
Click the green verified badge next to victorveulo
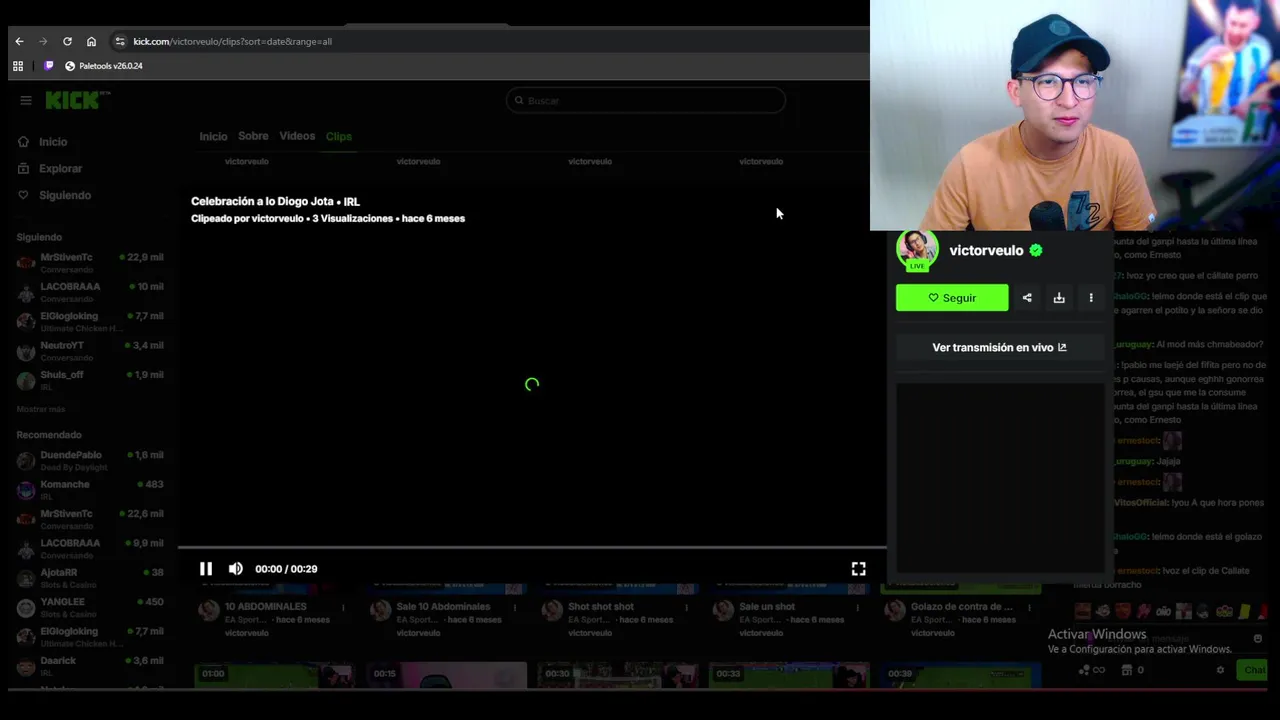[x=1036, y=251]
